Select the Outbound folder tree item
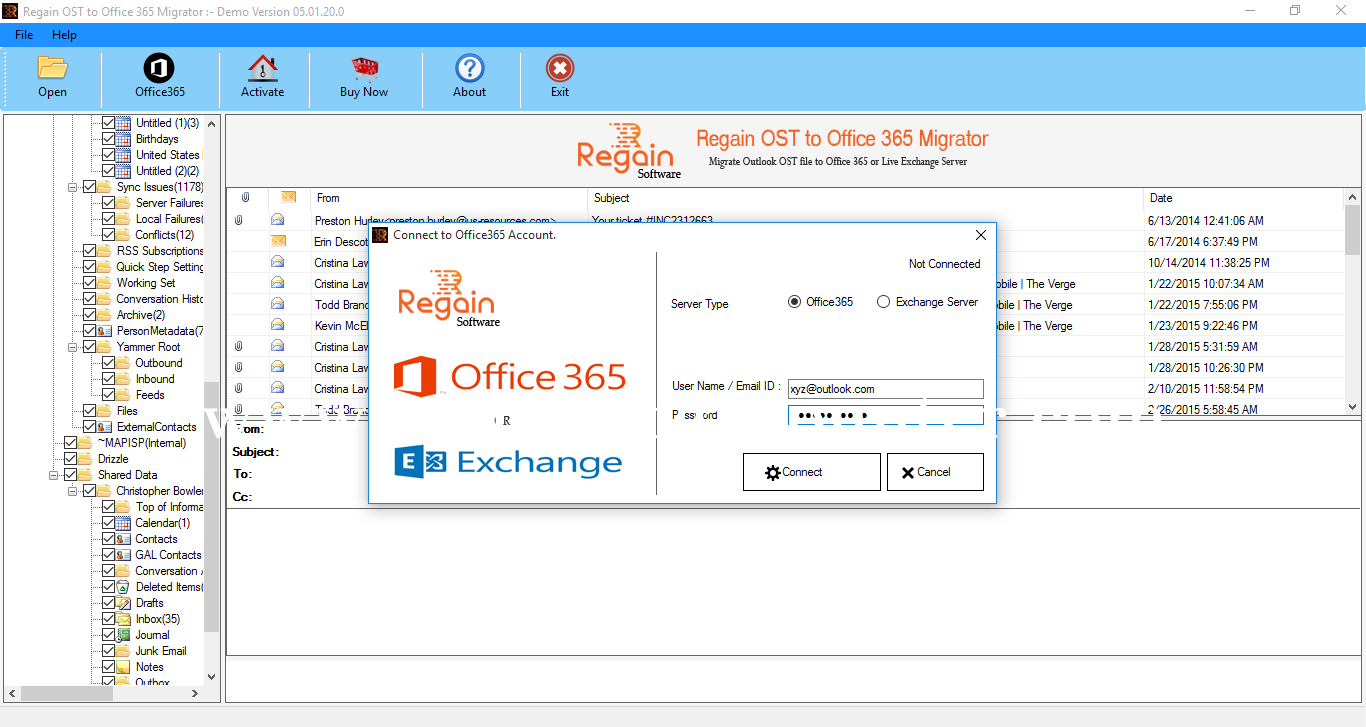 coord(159,363)
